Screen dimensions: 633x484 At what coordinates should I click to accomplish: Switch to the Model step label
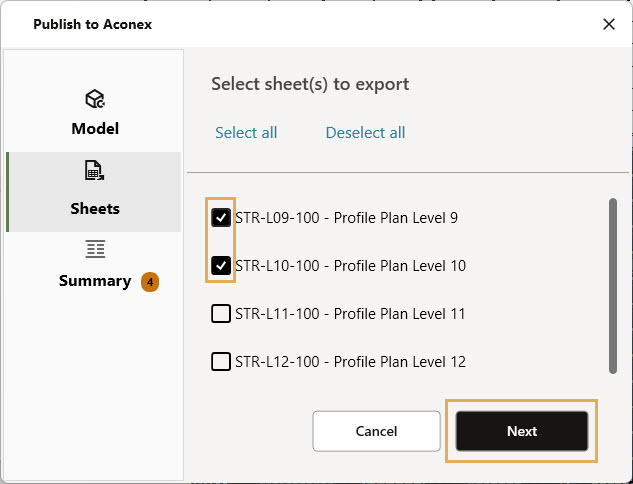click(x=95, y=129)
